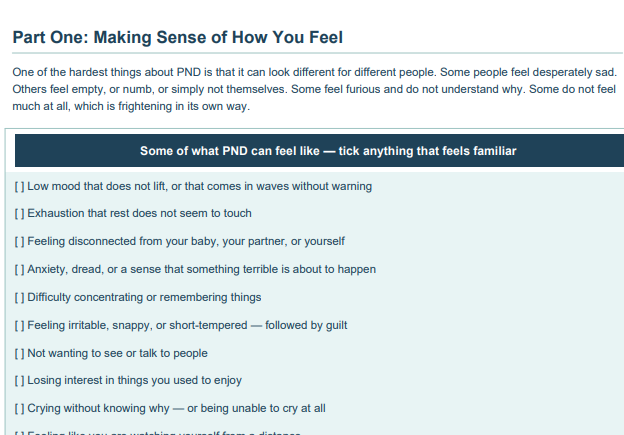Tick the watching yourself from distance box
The image size is (624, 435).
[20, 432]
